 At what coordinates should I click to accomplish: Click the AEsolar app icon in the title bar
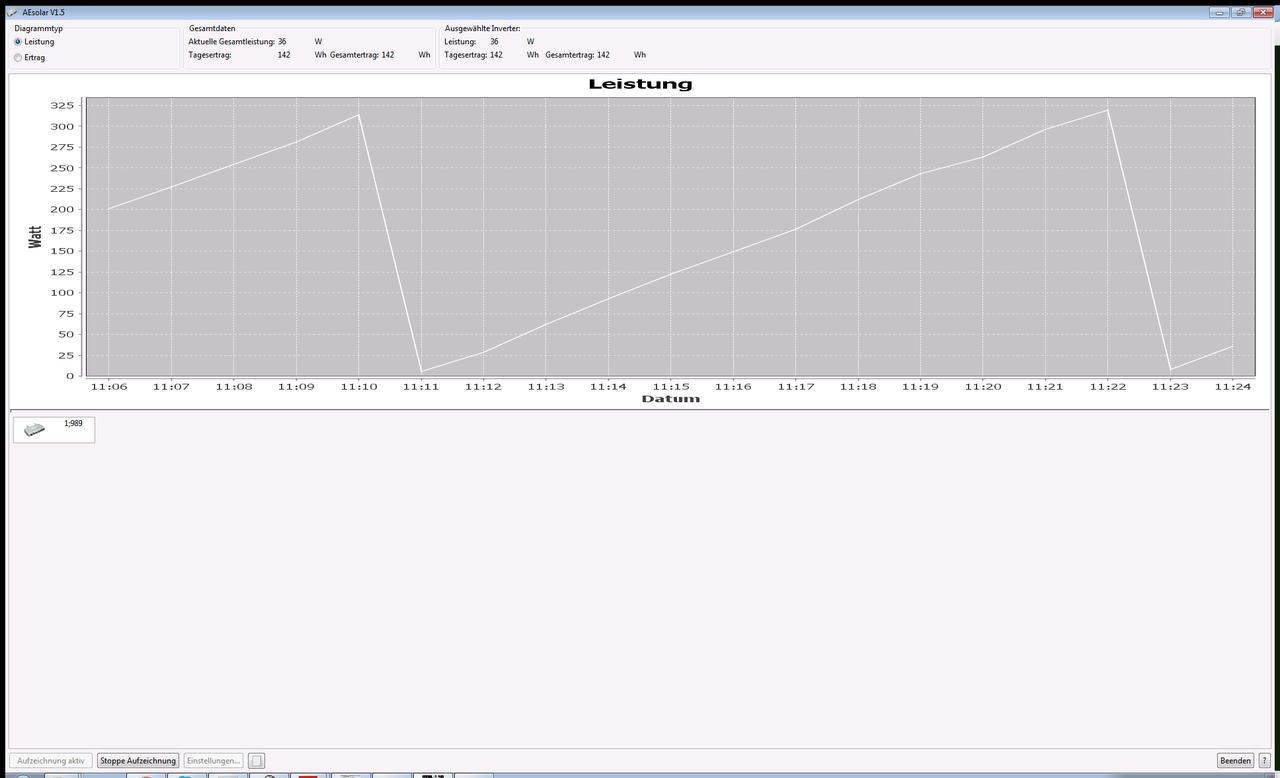click(x=12, y=12)
